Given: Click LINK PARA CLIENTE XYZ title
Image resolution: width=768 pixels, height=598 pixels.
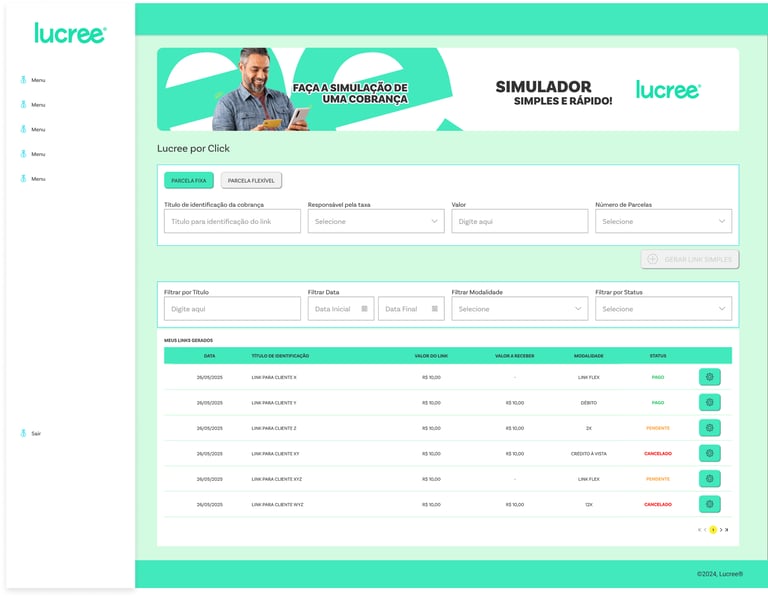Looking at the screenshot, I should click(277, 479).
